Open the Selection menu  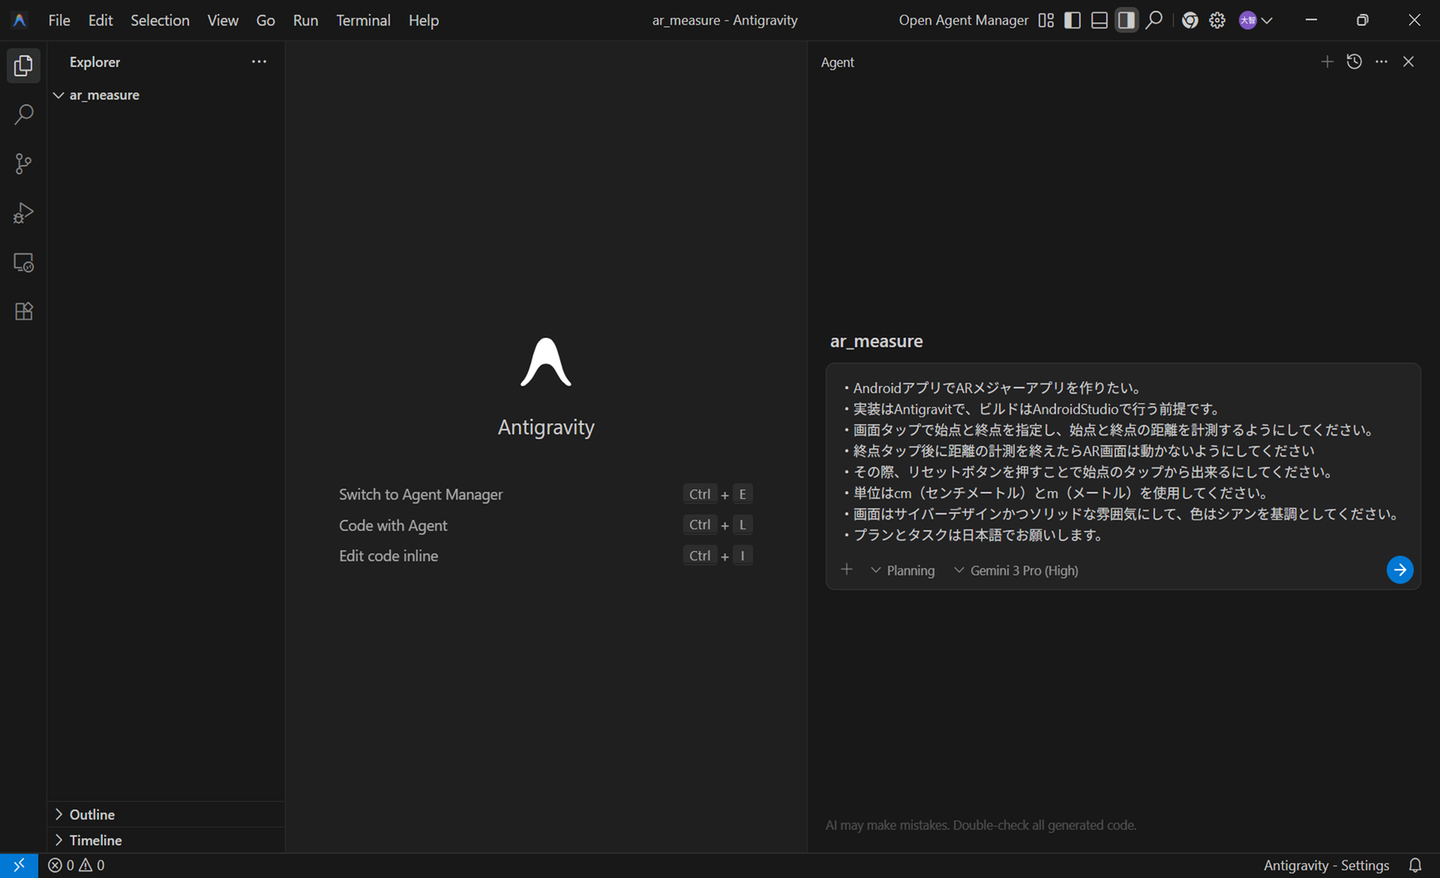(160, 20)
